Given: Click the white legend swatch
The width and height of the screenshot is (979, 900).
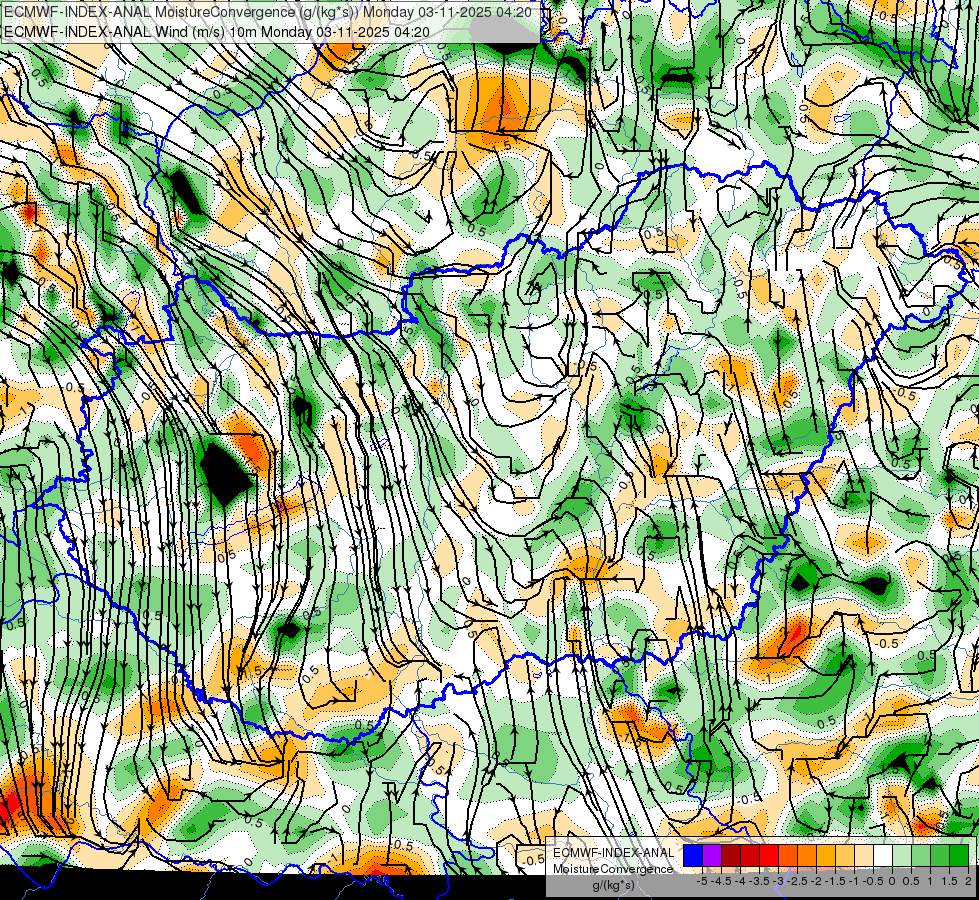Looking at the screenshot, I should (883, 856).
